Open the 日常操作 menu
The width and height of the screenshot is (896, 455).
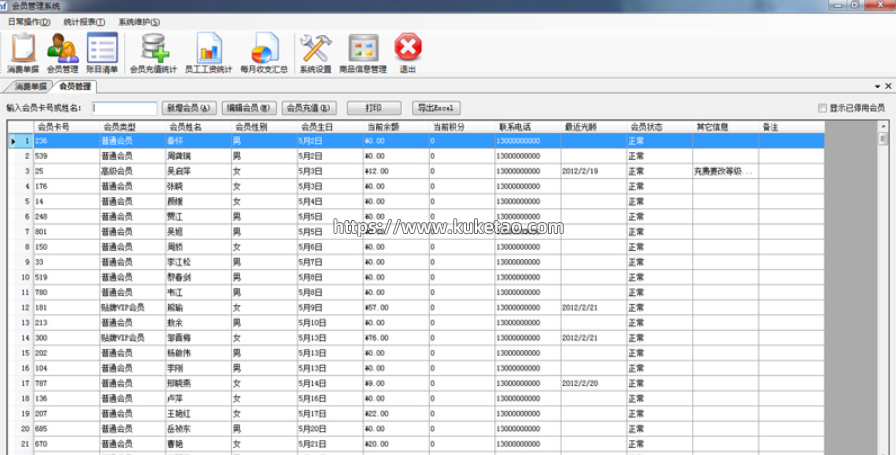[x=29, y=21]
